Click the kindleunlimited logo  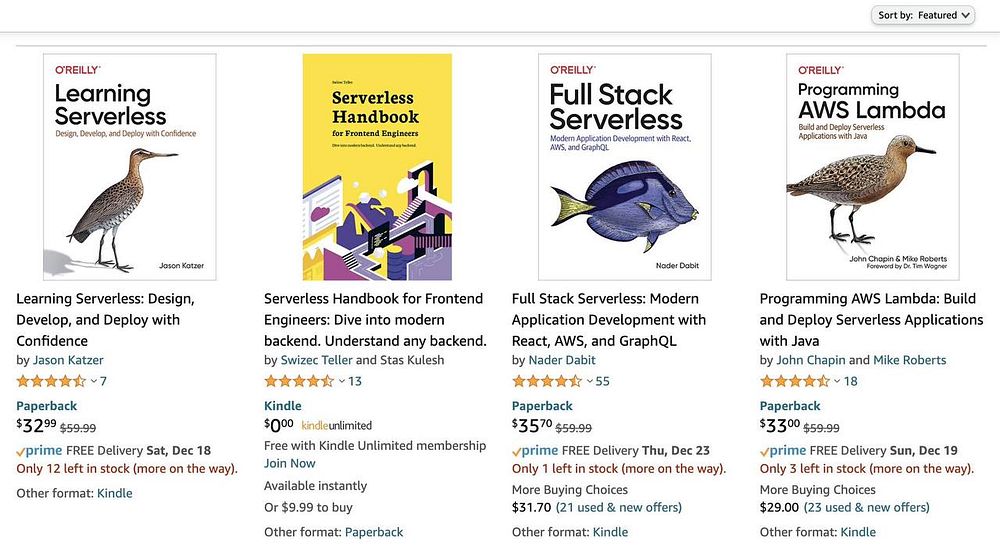click(x=336, y=426)
